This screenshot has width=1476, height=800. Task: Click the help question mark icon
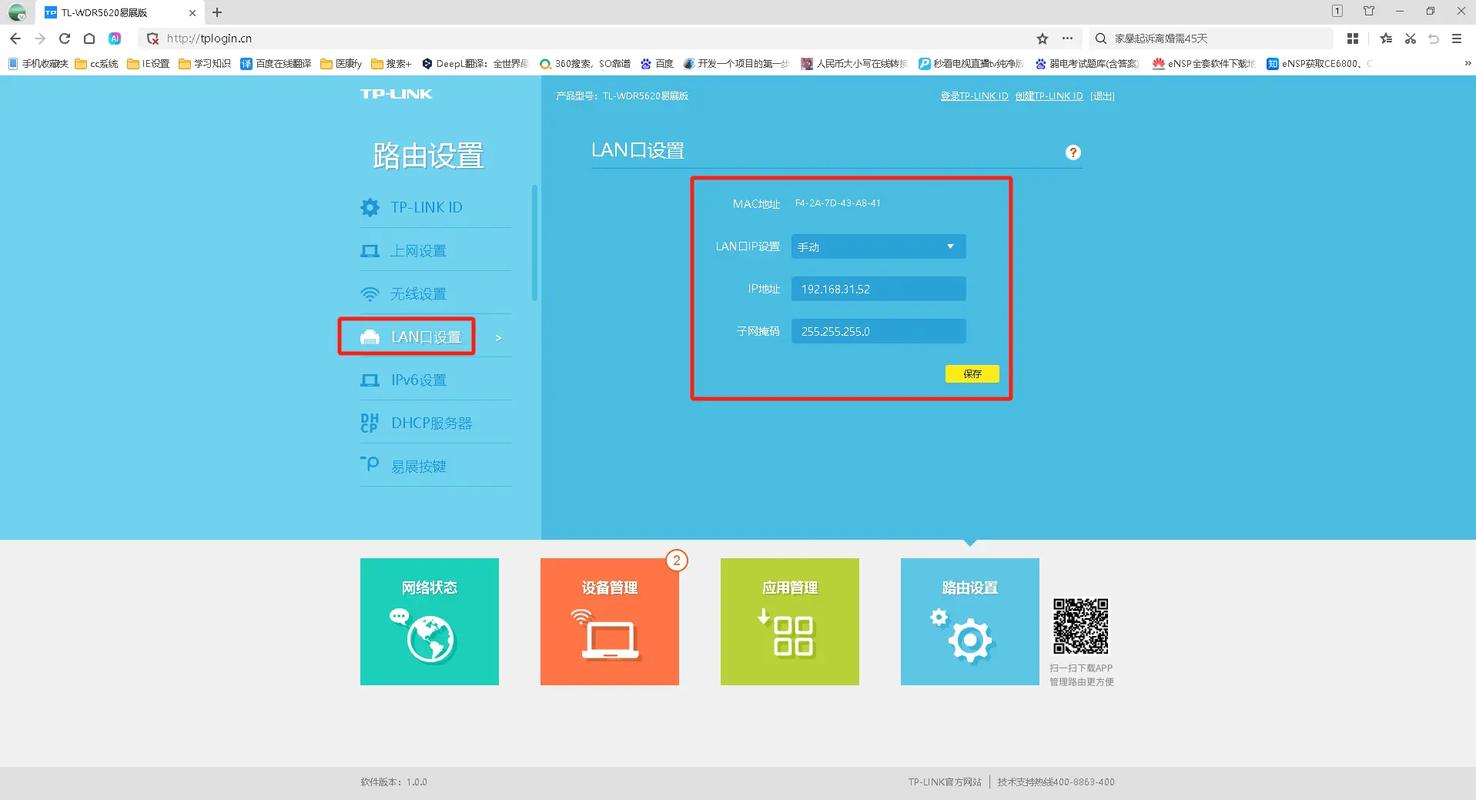1072,152
